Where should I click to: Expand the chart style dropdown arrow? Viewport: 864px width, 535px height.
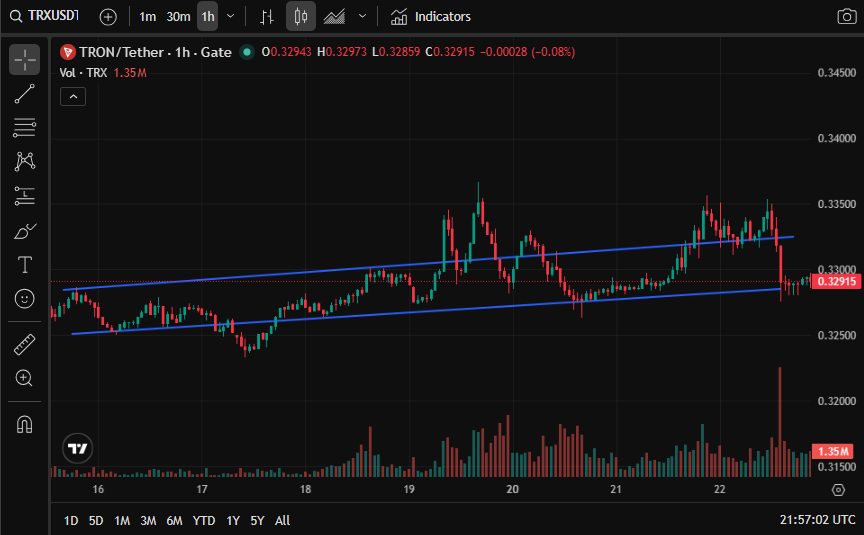(363, 17)
